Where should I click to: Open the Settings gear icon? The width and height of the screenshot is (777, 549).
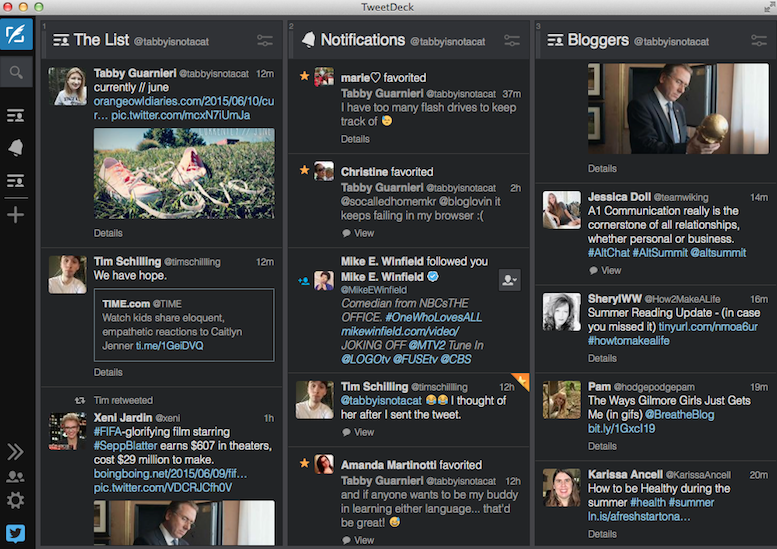tap(16, 501)
